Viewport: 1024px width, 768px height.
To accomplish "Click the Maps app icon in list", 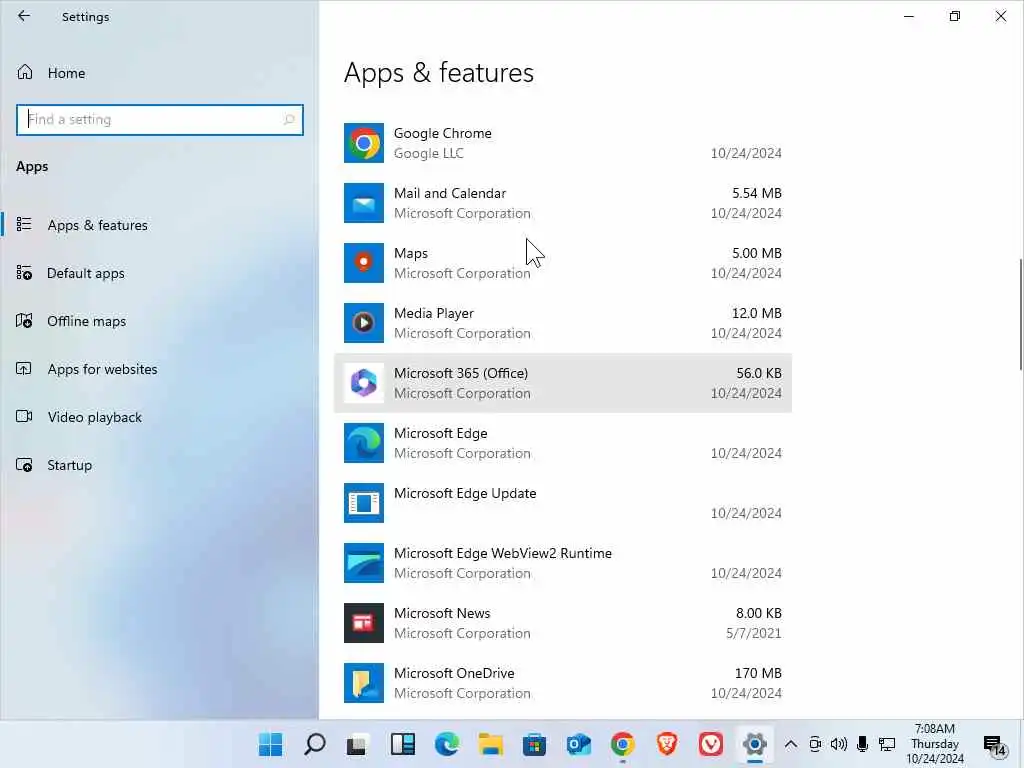I will (x=364, y=263).
